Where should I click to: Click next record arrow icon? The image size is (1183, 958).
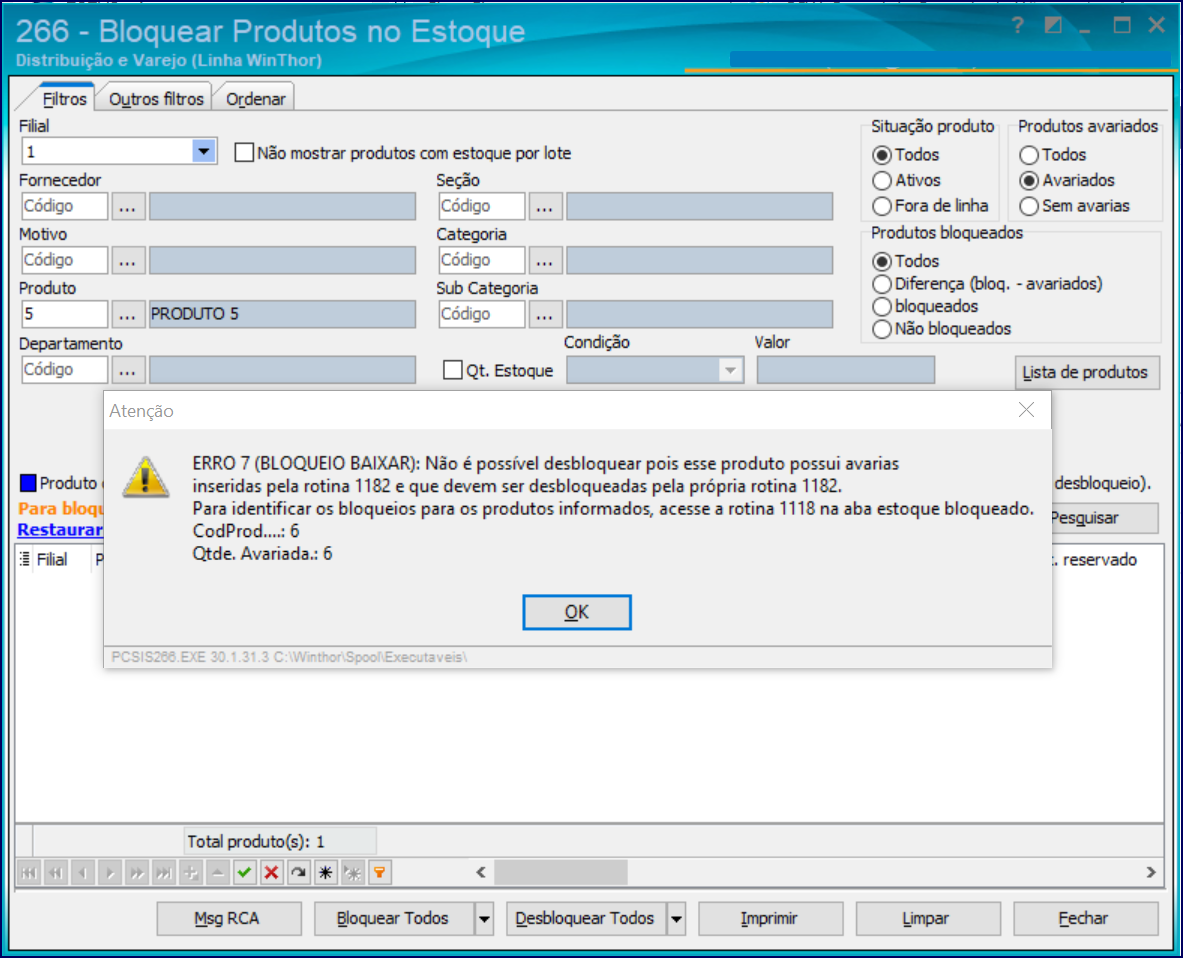pos(110,873)
